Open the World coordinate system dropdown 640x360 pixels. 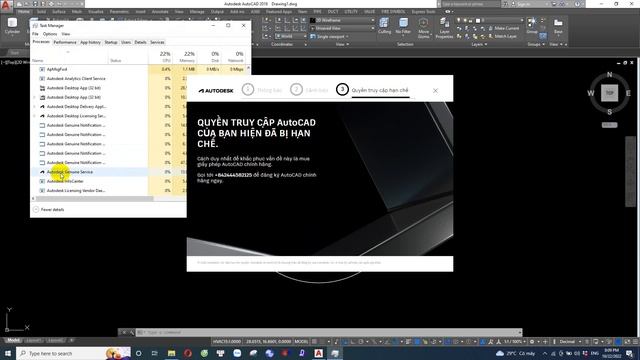(x=290, y=36)
